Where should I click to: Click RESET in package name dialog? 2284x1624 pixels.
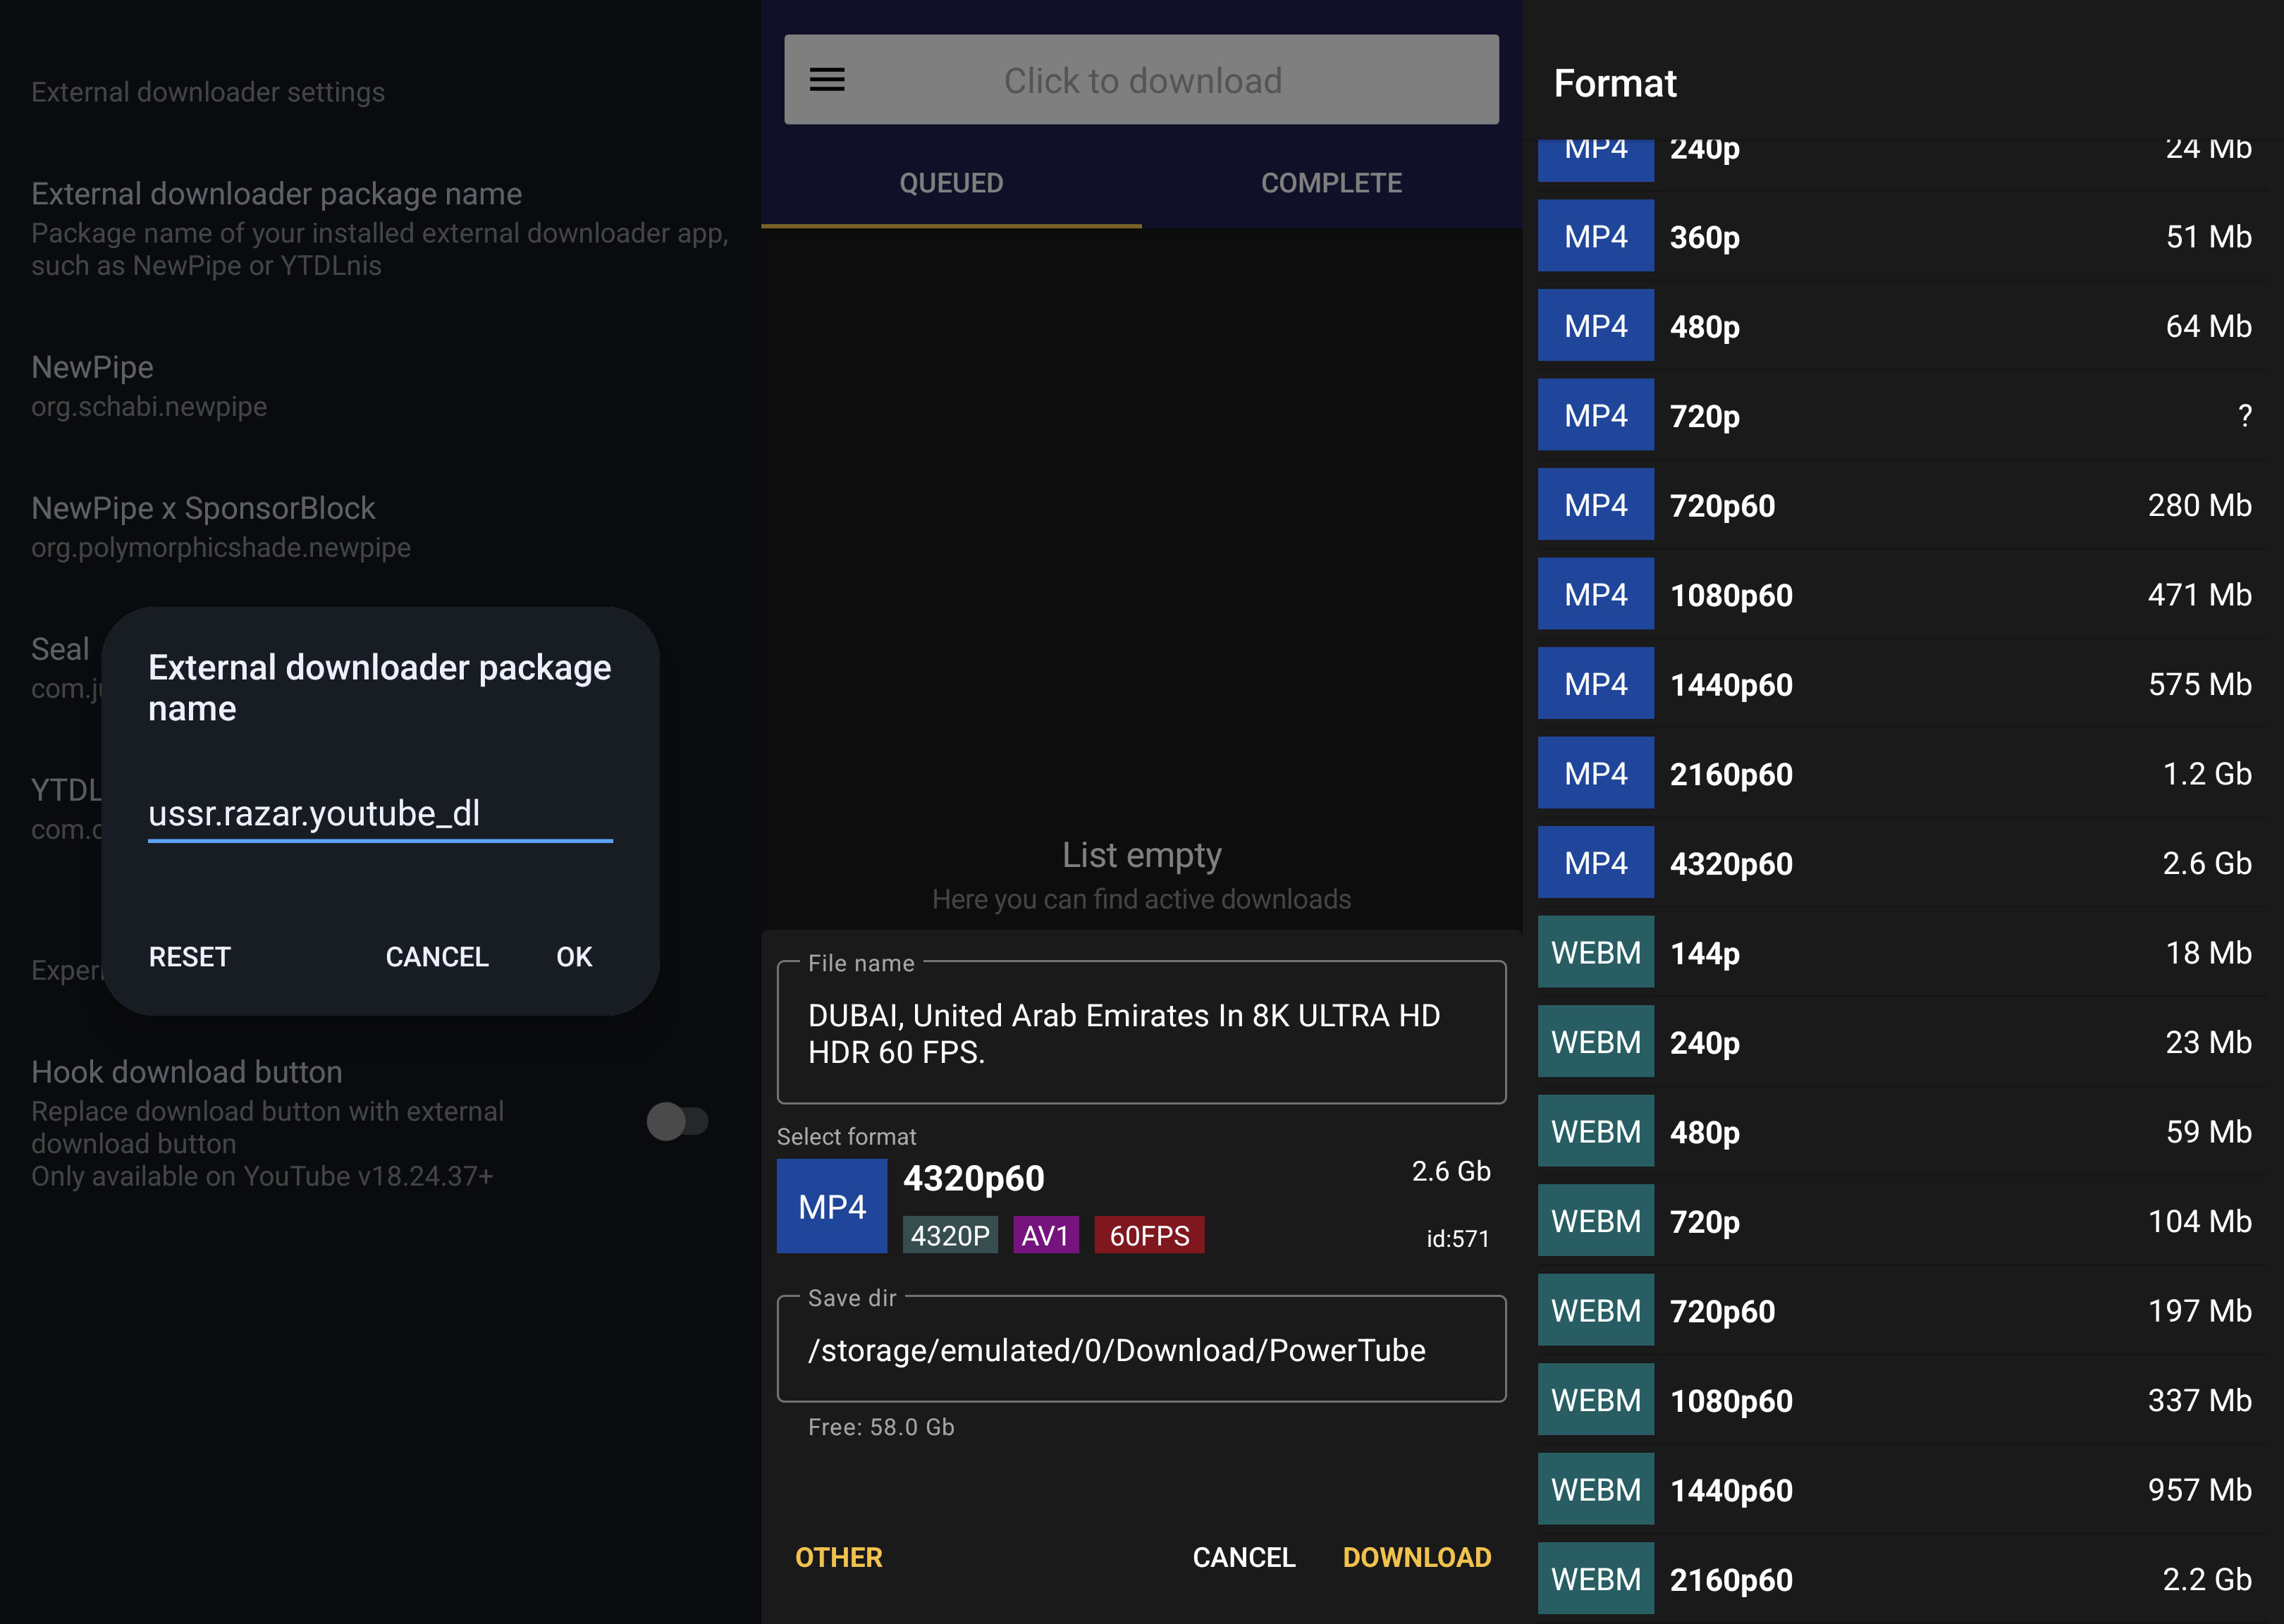tap(189, 957)
